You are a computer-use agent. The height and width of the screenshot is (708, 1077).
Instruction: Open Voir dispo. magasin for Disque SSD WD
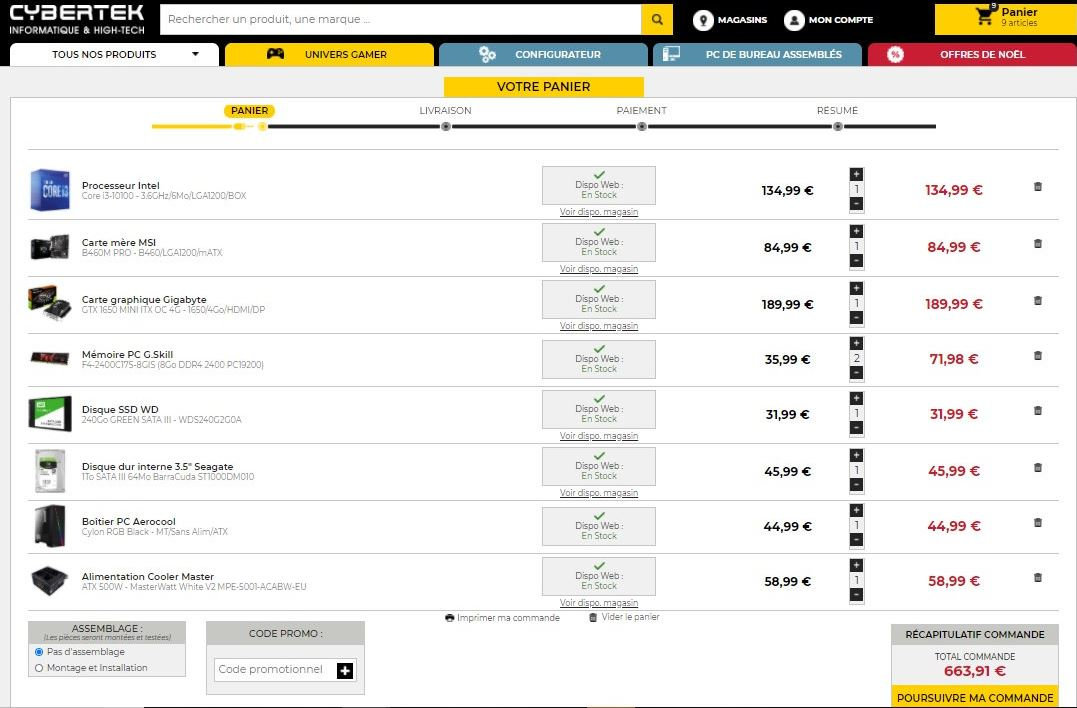[x=599, y=435]
